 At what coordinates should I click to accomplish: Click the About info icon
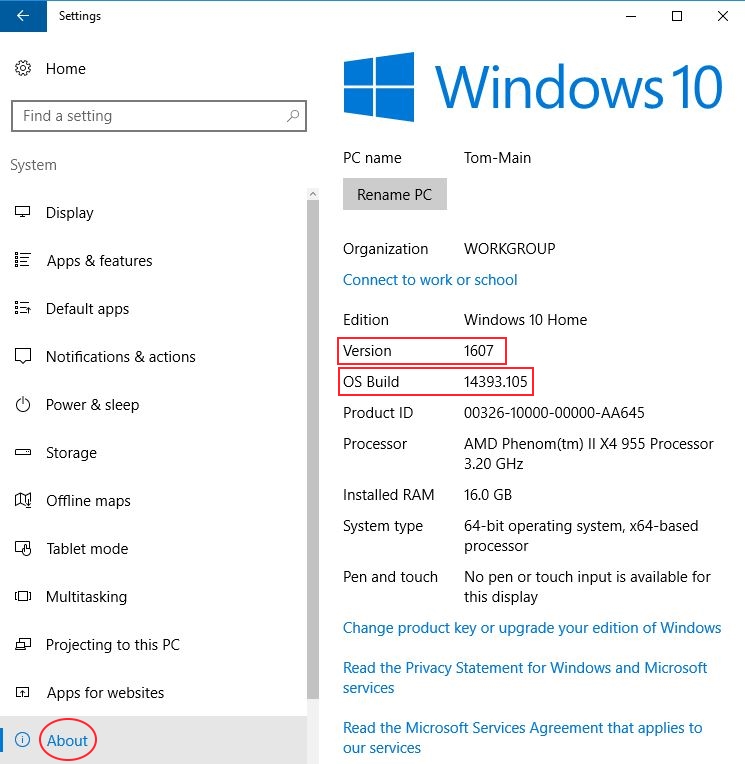22,740
